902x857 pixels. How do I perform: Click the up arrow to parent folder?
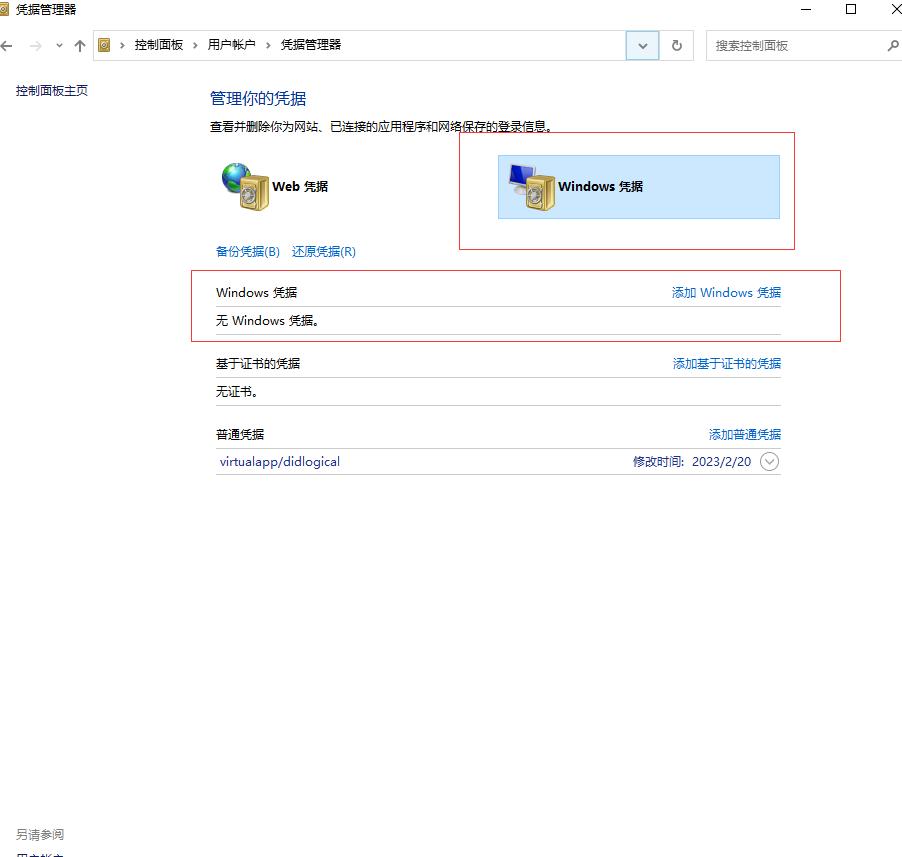coord(79,45)
